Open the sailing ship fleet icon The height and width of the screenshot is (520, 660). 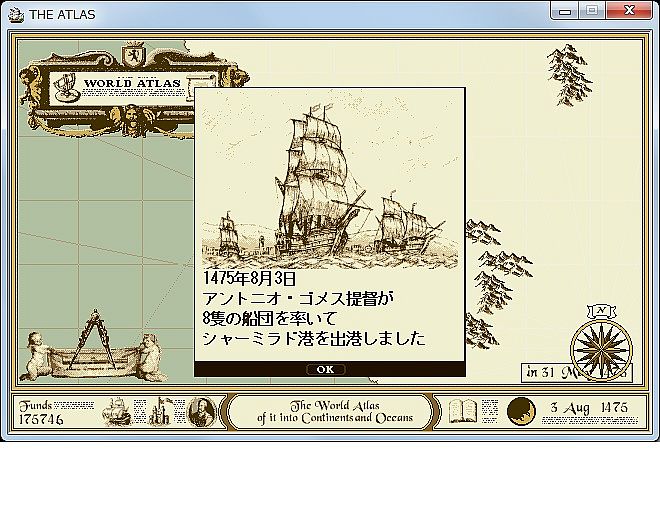click(117, 411)
